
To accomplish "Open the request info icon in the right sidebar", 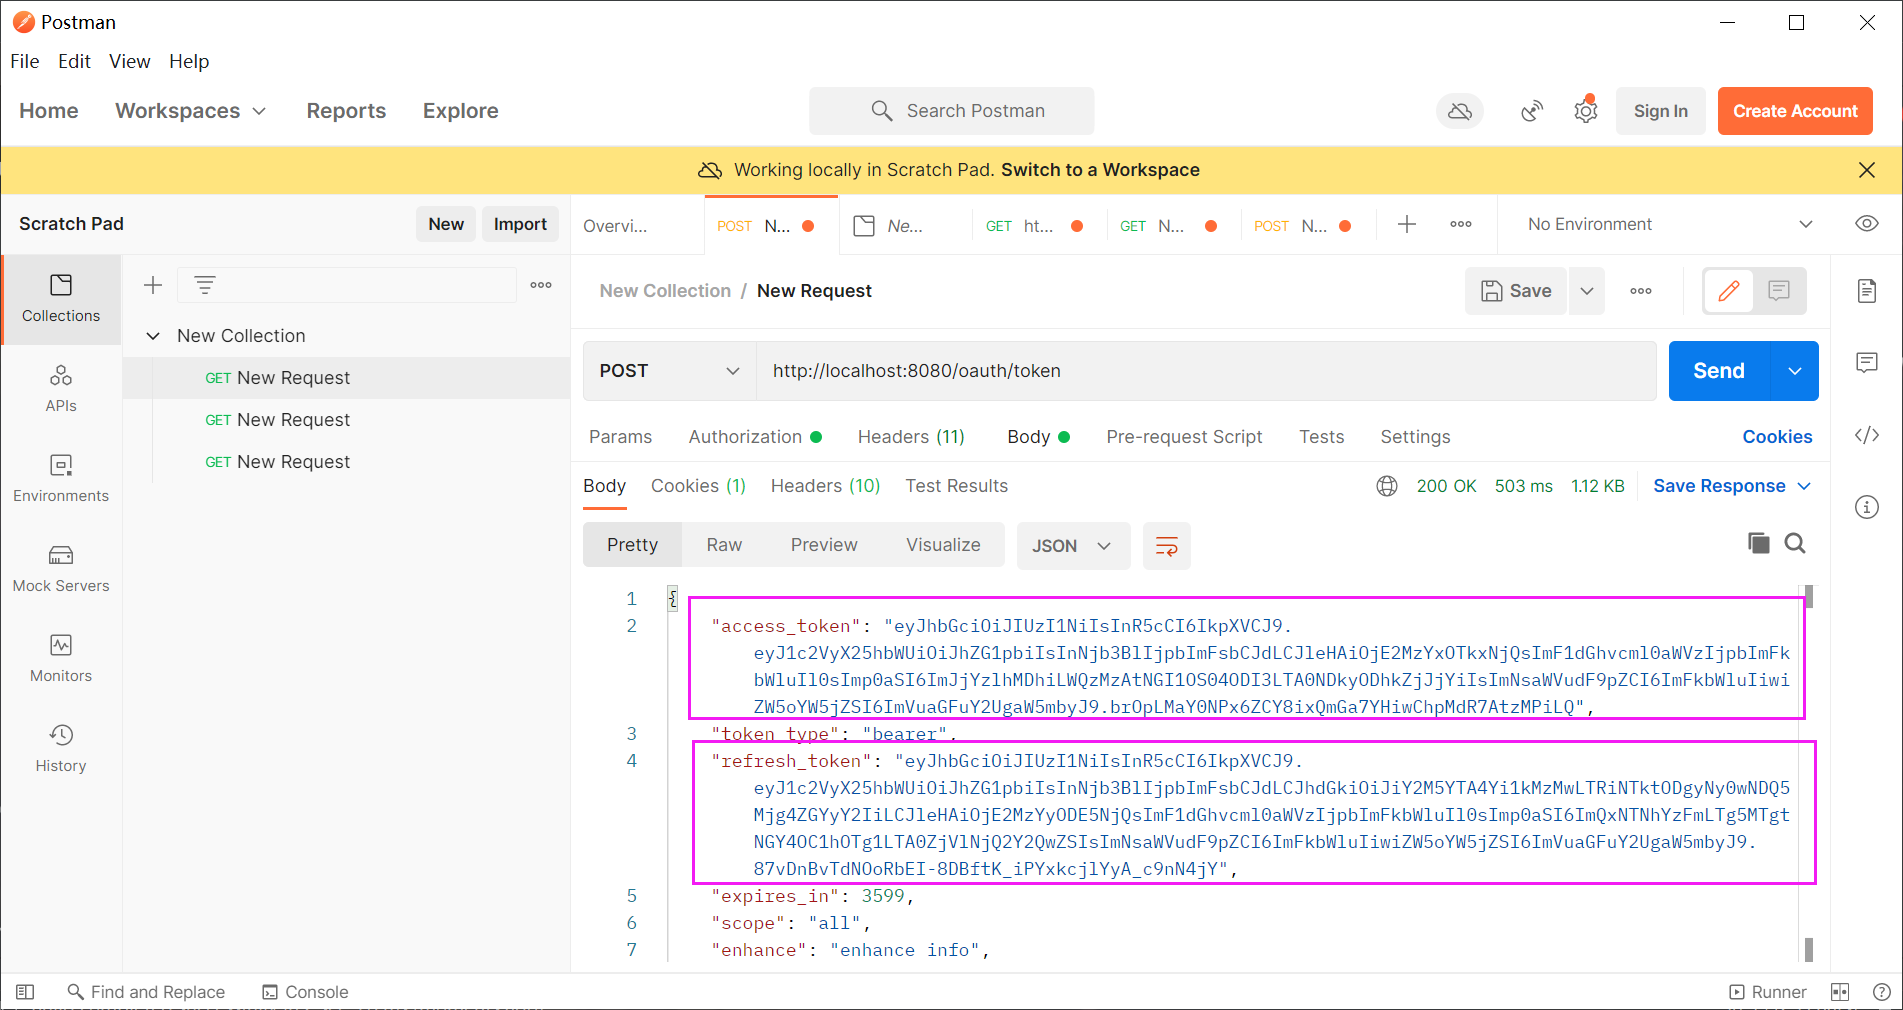I will 1867,507.
